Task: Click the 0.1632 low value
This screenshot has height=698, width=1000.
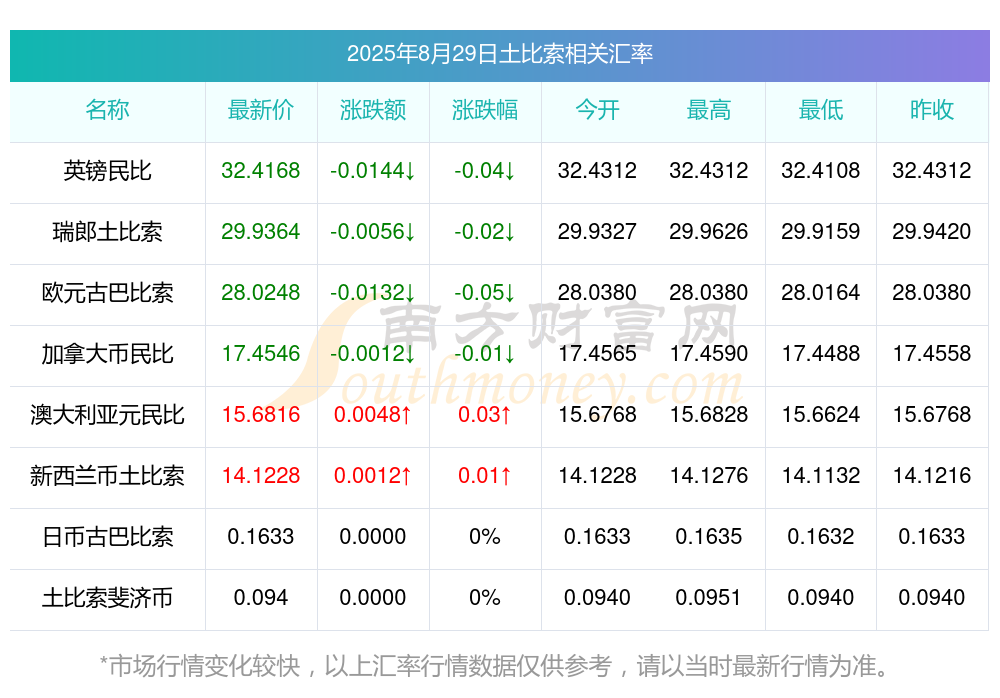Action: [x=821, y=537]
